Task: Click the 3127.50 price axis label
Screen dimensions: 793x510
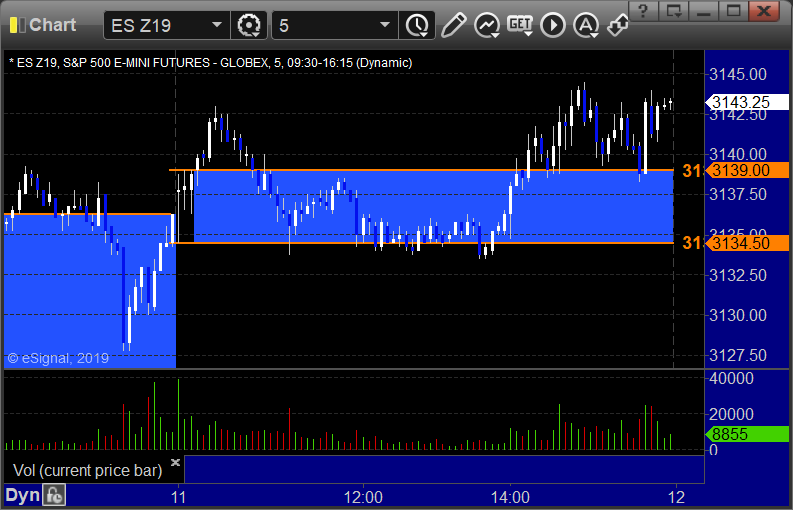Action: point(738,355)
